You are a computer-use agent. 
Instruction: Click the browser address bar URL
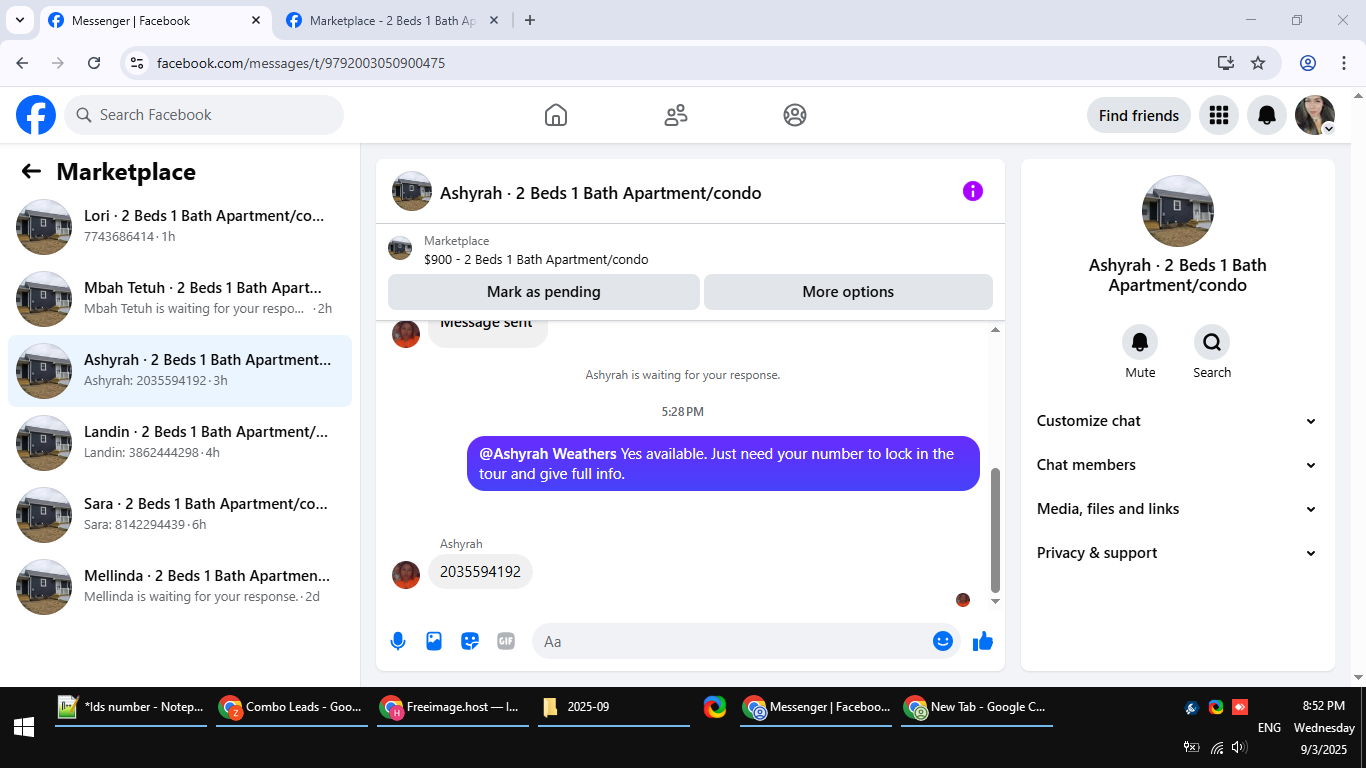pos(301,63)
